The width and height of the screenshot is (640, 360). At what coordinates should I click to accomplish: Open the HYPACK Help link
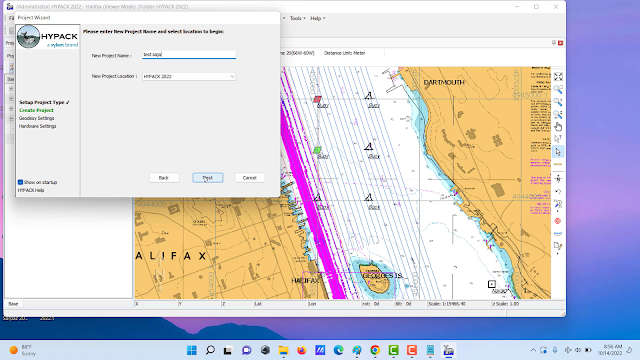coord(31,190)
